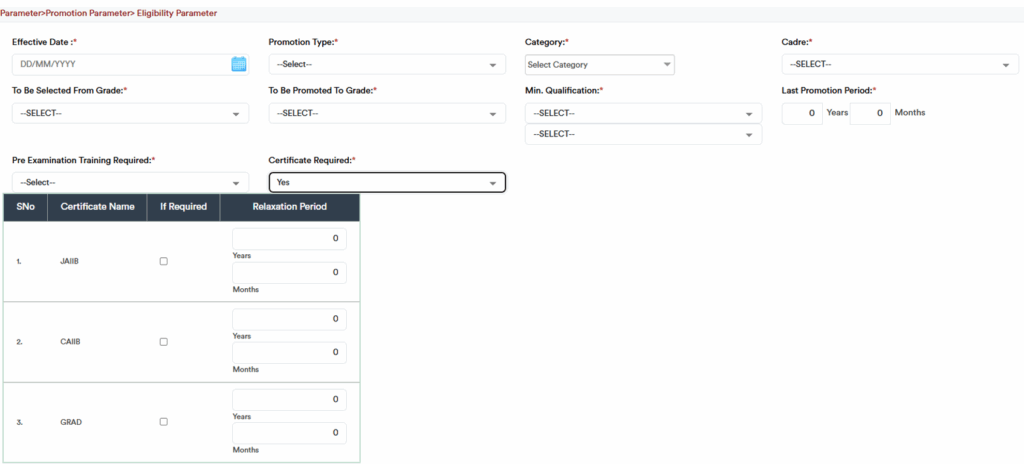Open first Min. Qualification dropdown
Viewport: 1024px width, 464px height.
pos(643,113)
